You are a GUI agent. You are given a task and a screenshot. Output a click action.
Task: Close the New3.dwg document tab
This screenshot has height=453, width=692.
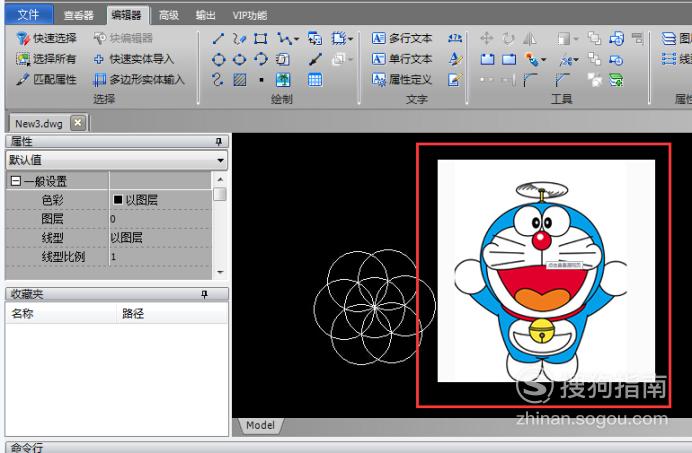point(78,122)
